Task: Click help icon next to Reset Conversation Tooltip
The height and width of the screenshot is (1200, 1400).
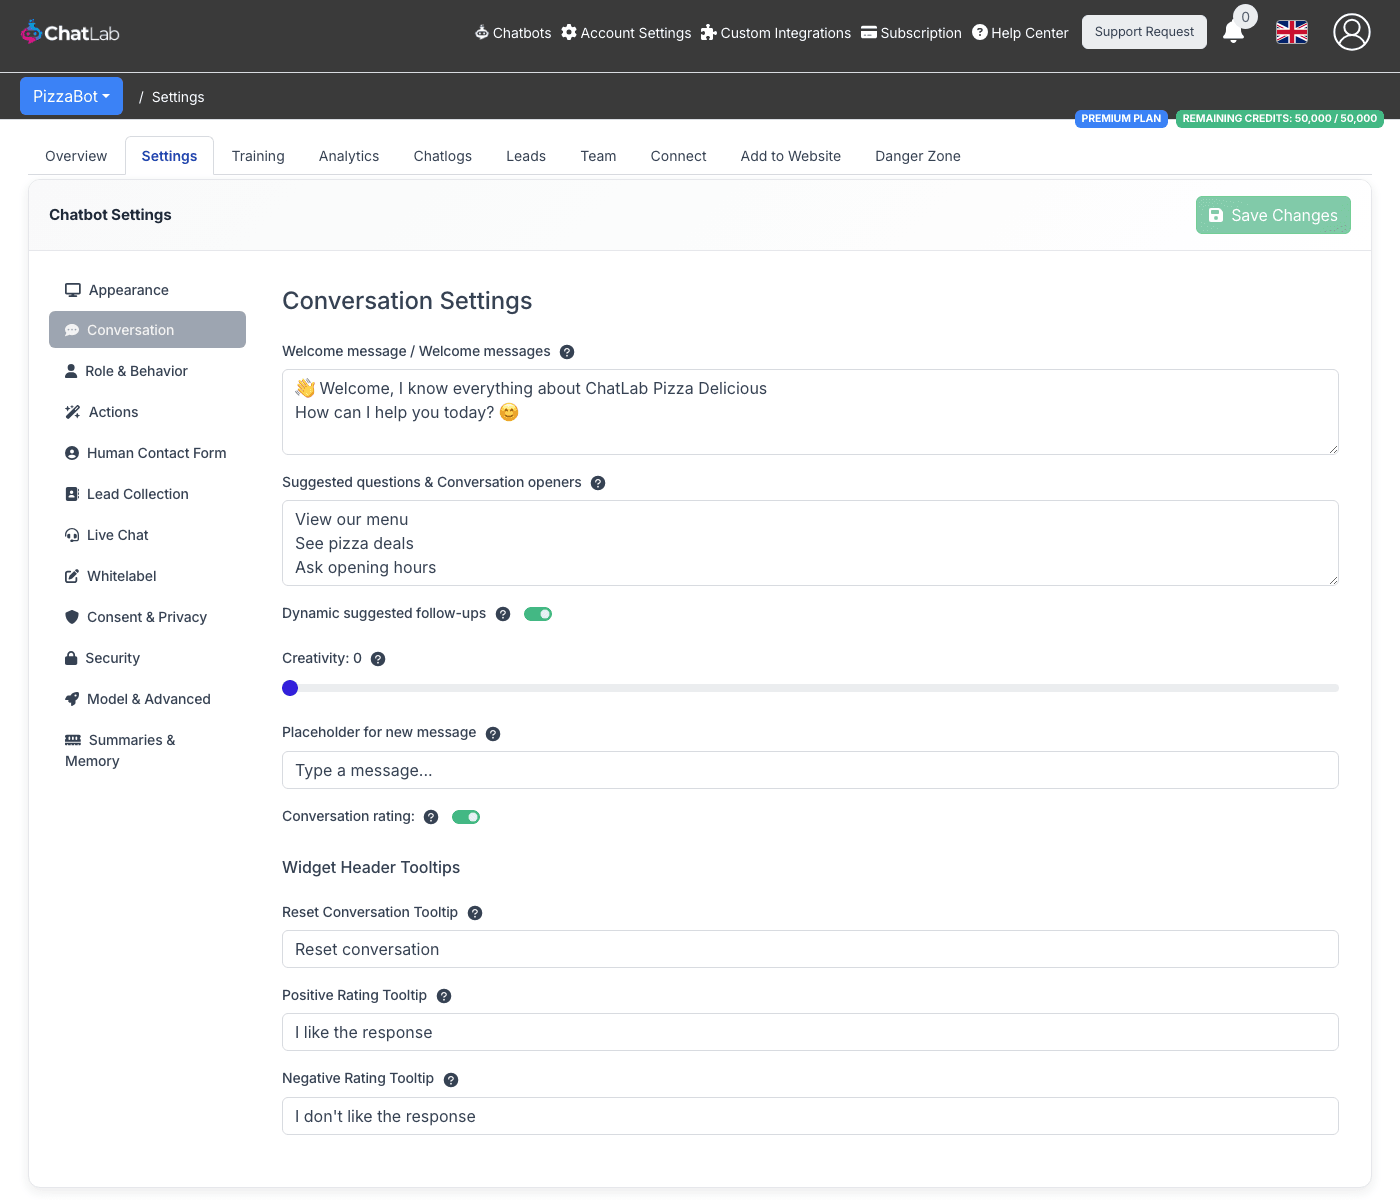Action: tap(475, 913)
